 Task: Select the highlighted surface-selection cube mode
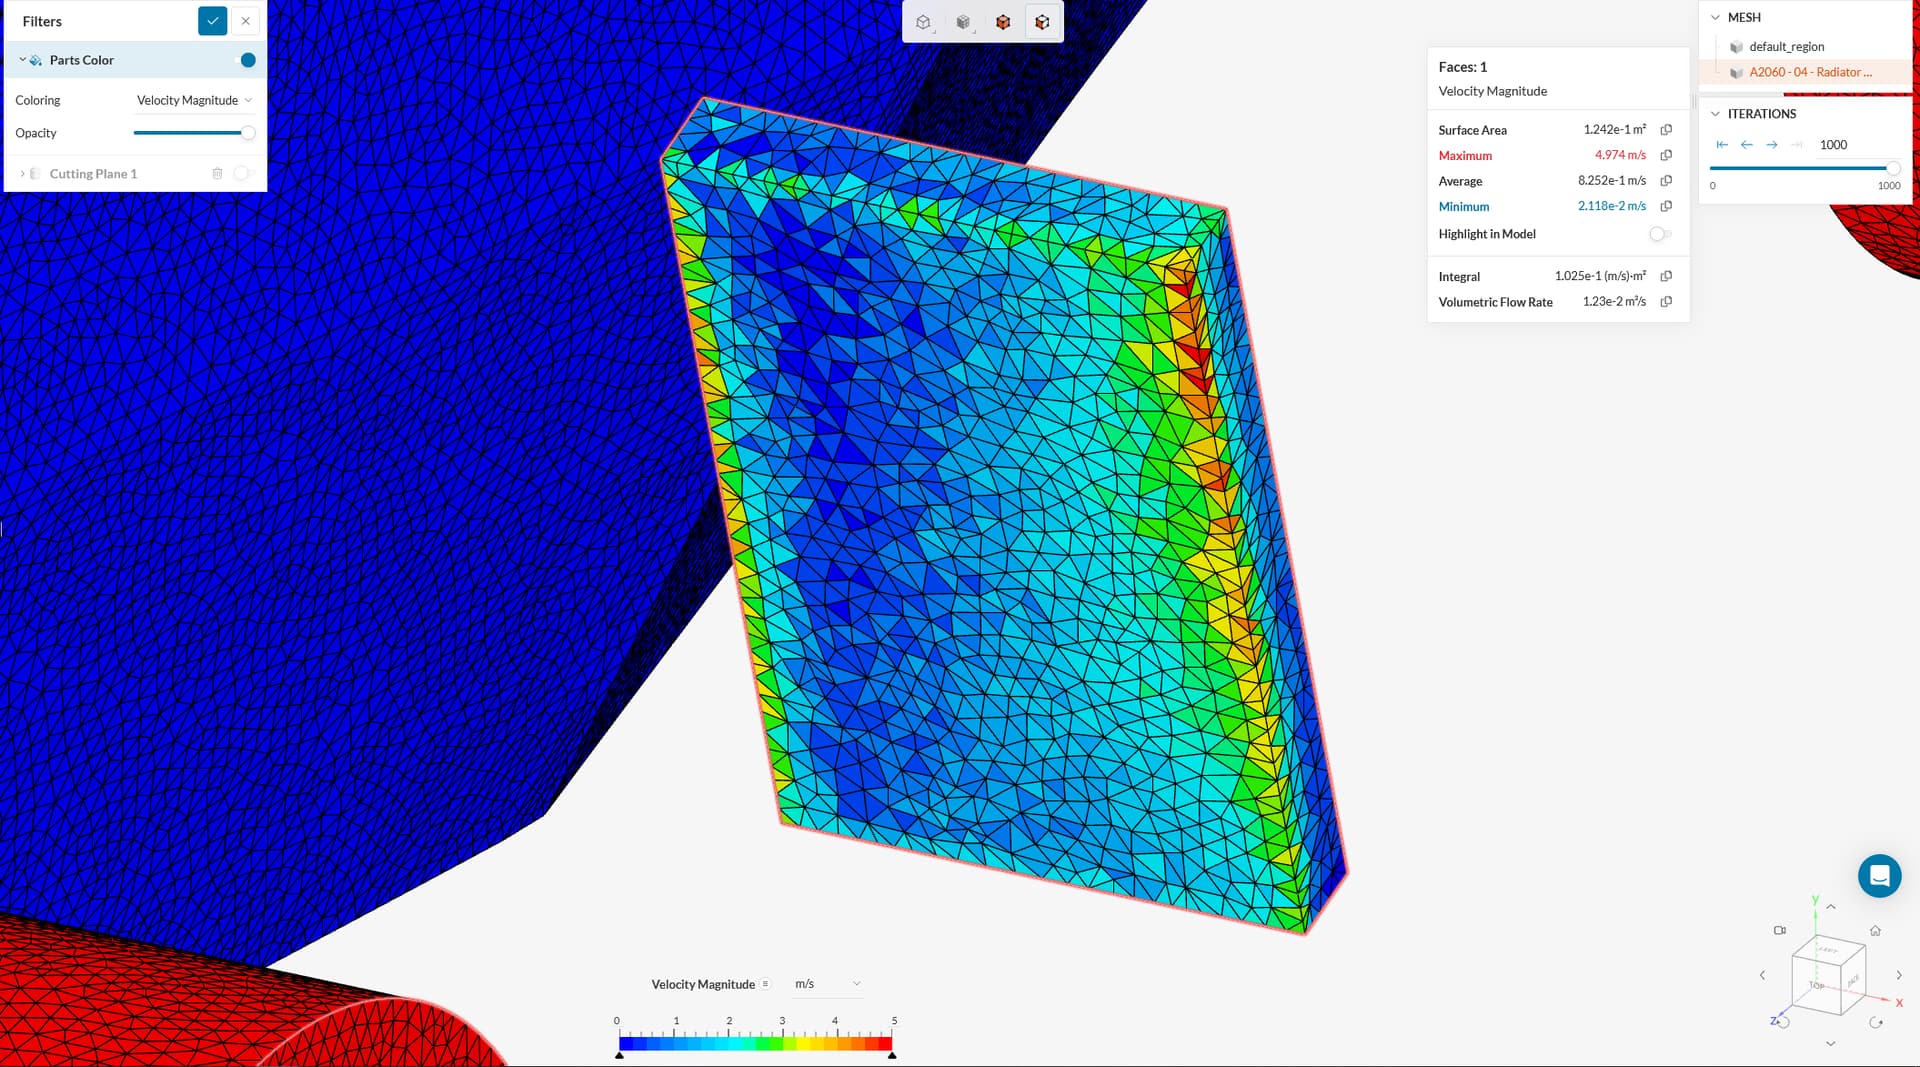click(x=1042, y=21)
